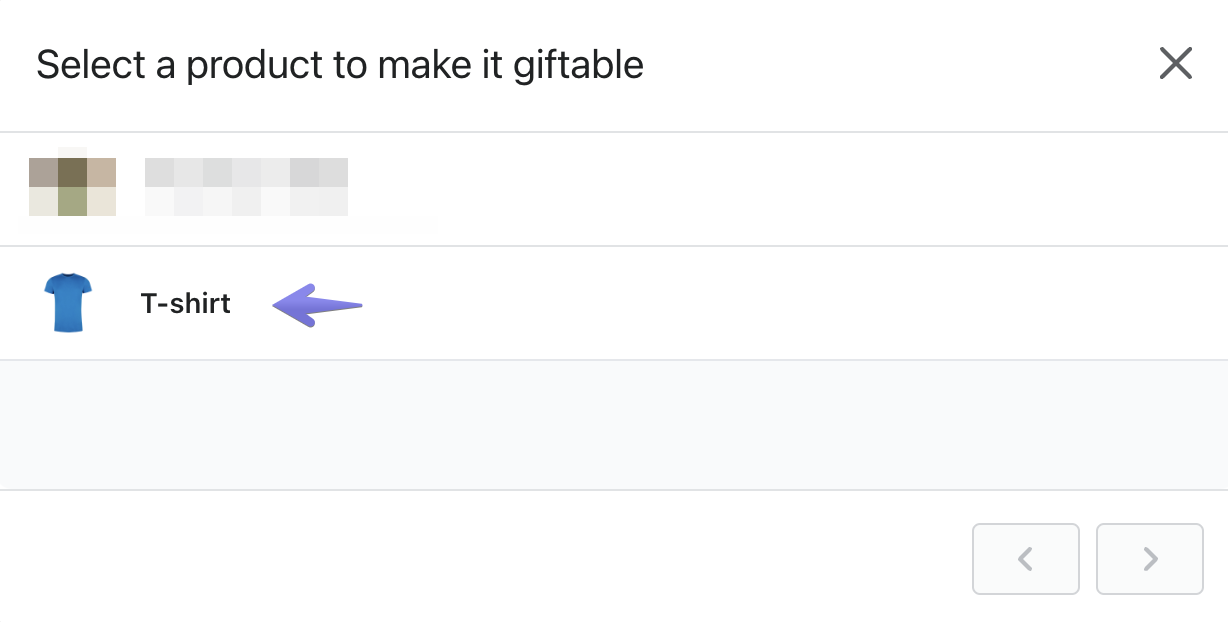The image size is (1228, 622).
Task: Click the empty gray area below the product list
Action: click(x=614, y=425)
